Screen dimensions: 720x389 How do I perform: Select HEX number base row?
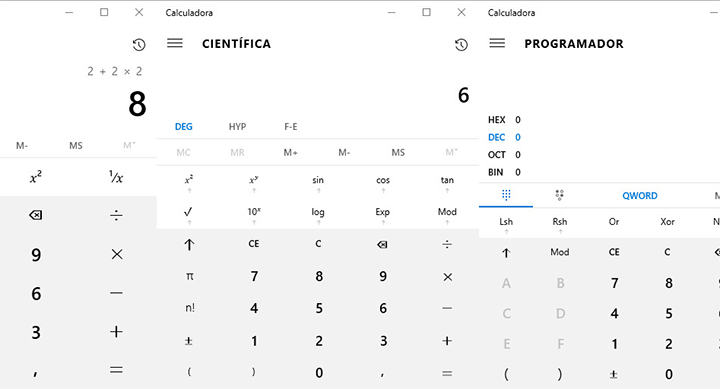(504, 120)
